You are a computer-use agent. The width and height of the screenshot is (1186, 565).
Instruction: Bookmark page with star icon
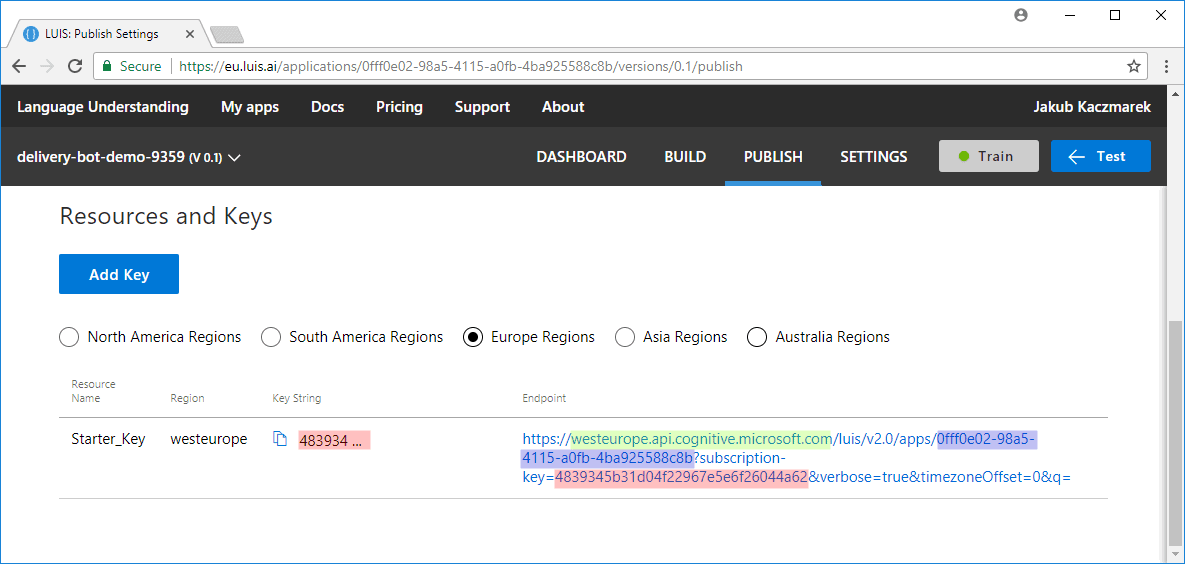[1134, 66]
